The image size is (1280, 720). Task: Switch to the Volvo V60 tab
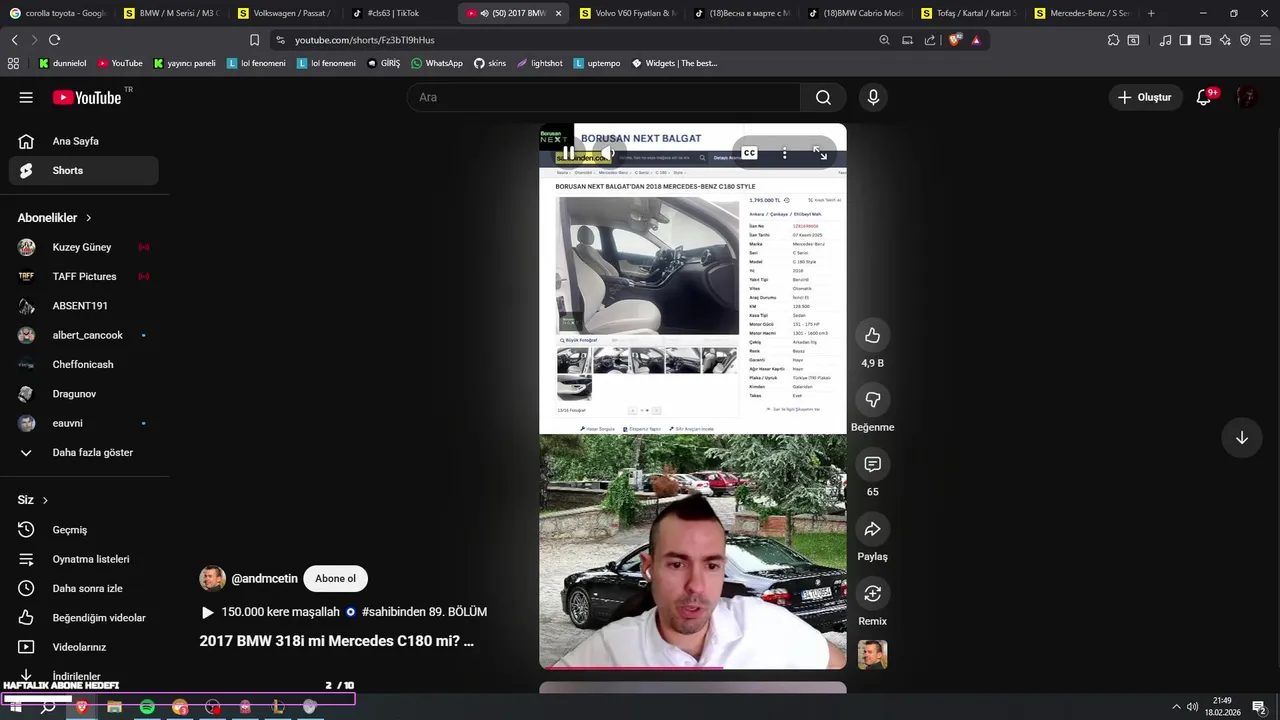pyautogui.click(x=628, y=13)
